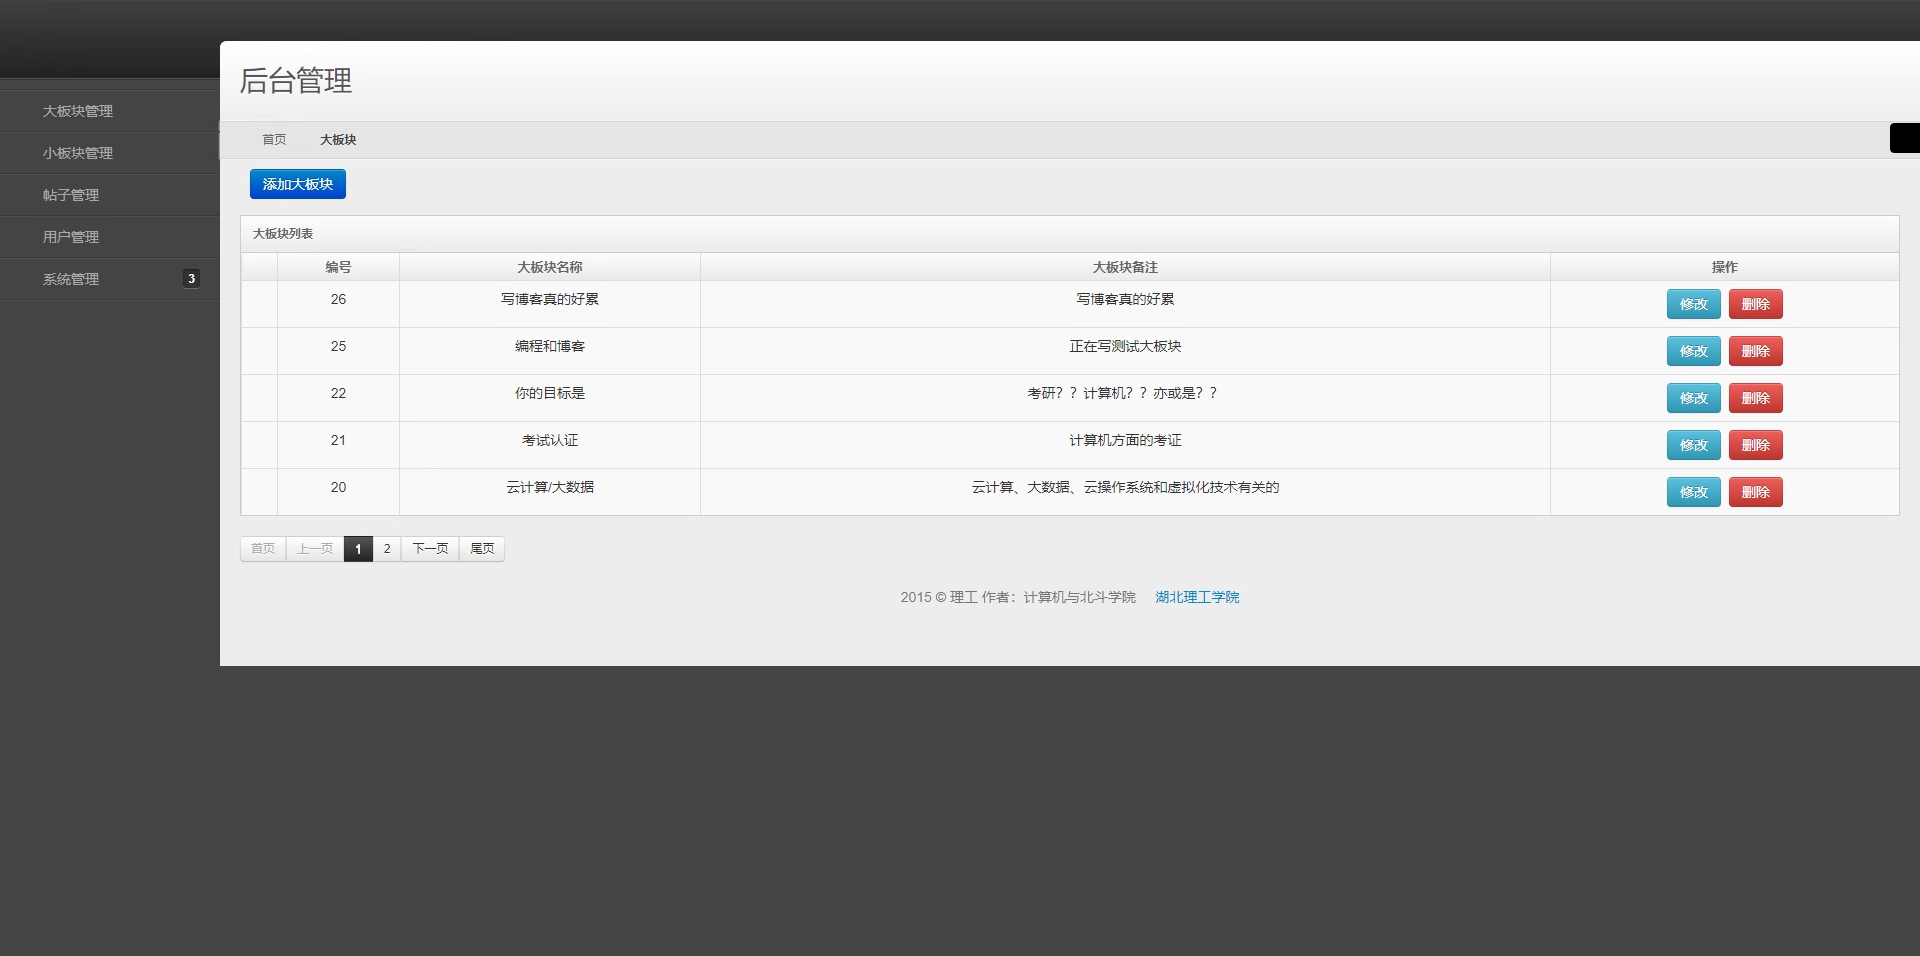
Task: Go to 首页 in the breadcrumb
Action: click(x=274, y=140)
